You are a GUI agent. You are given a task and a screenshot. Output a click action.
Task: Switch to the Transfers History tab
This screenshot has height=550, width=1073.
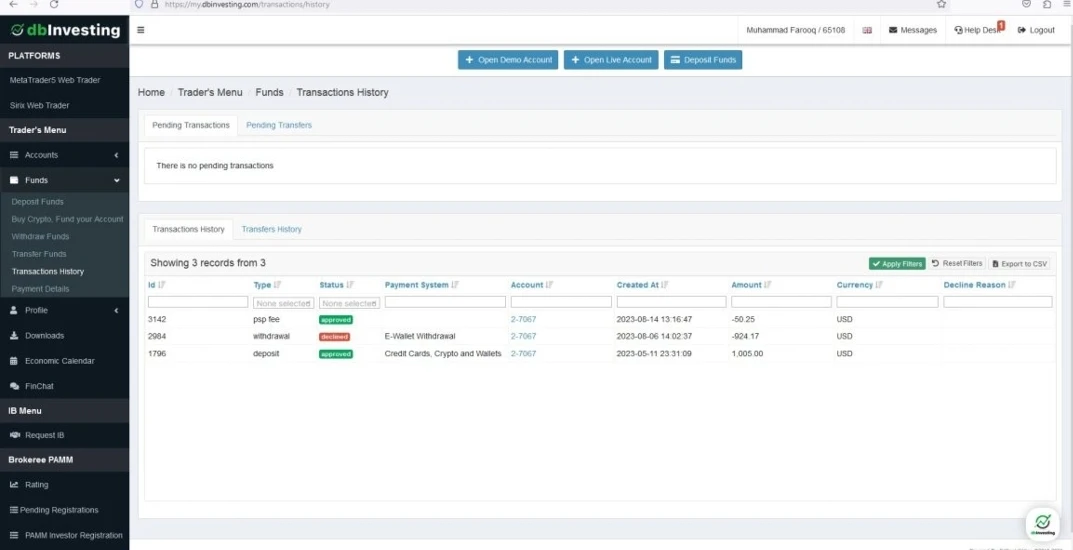[x=271, y=229]
